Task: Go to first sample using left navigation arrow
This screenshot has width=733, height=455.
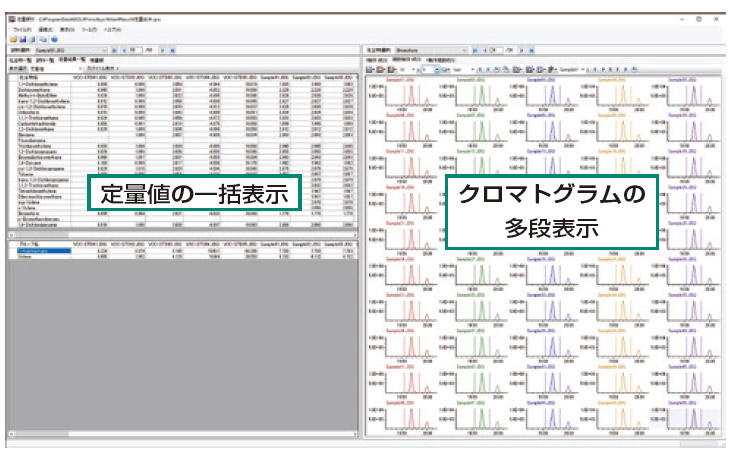Action: (114, 48)
